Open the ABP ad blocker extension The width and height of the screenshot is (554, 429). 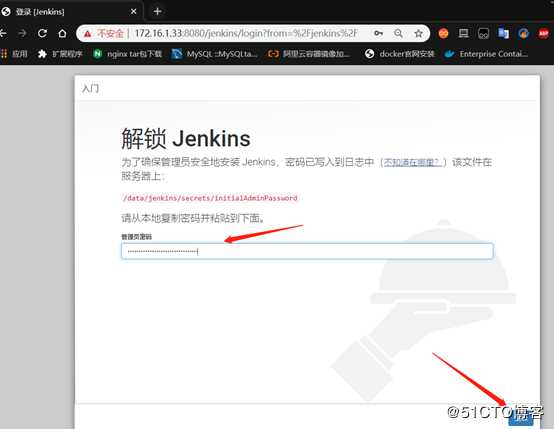pyautogui.click(x=543, y=33)
